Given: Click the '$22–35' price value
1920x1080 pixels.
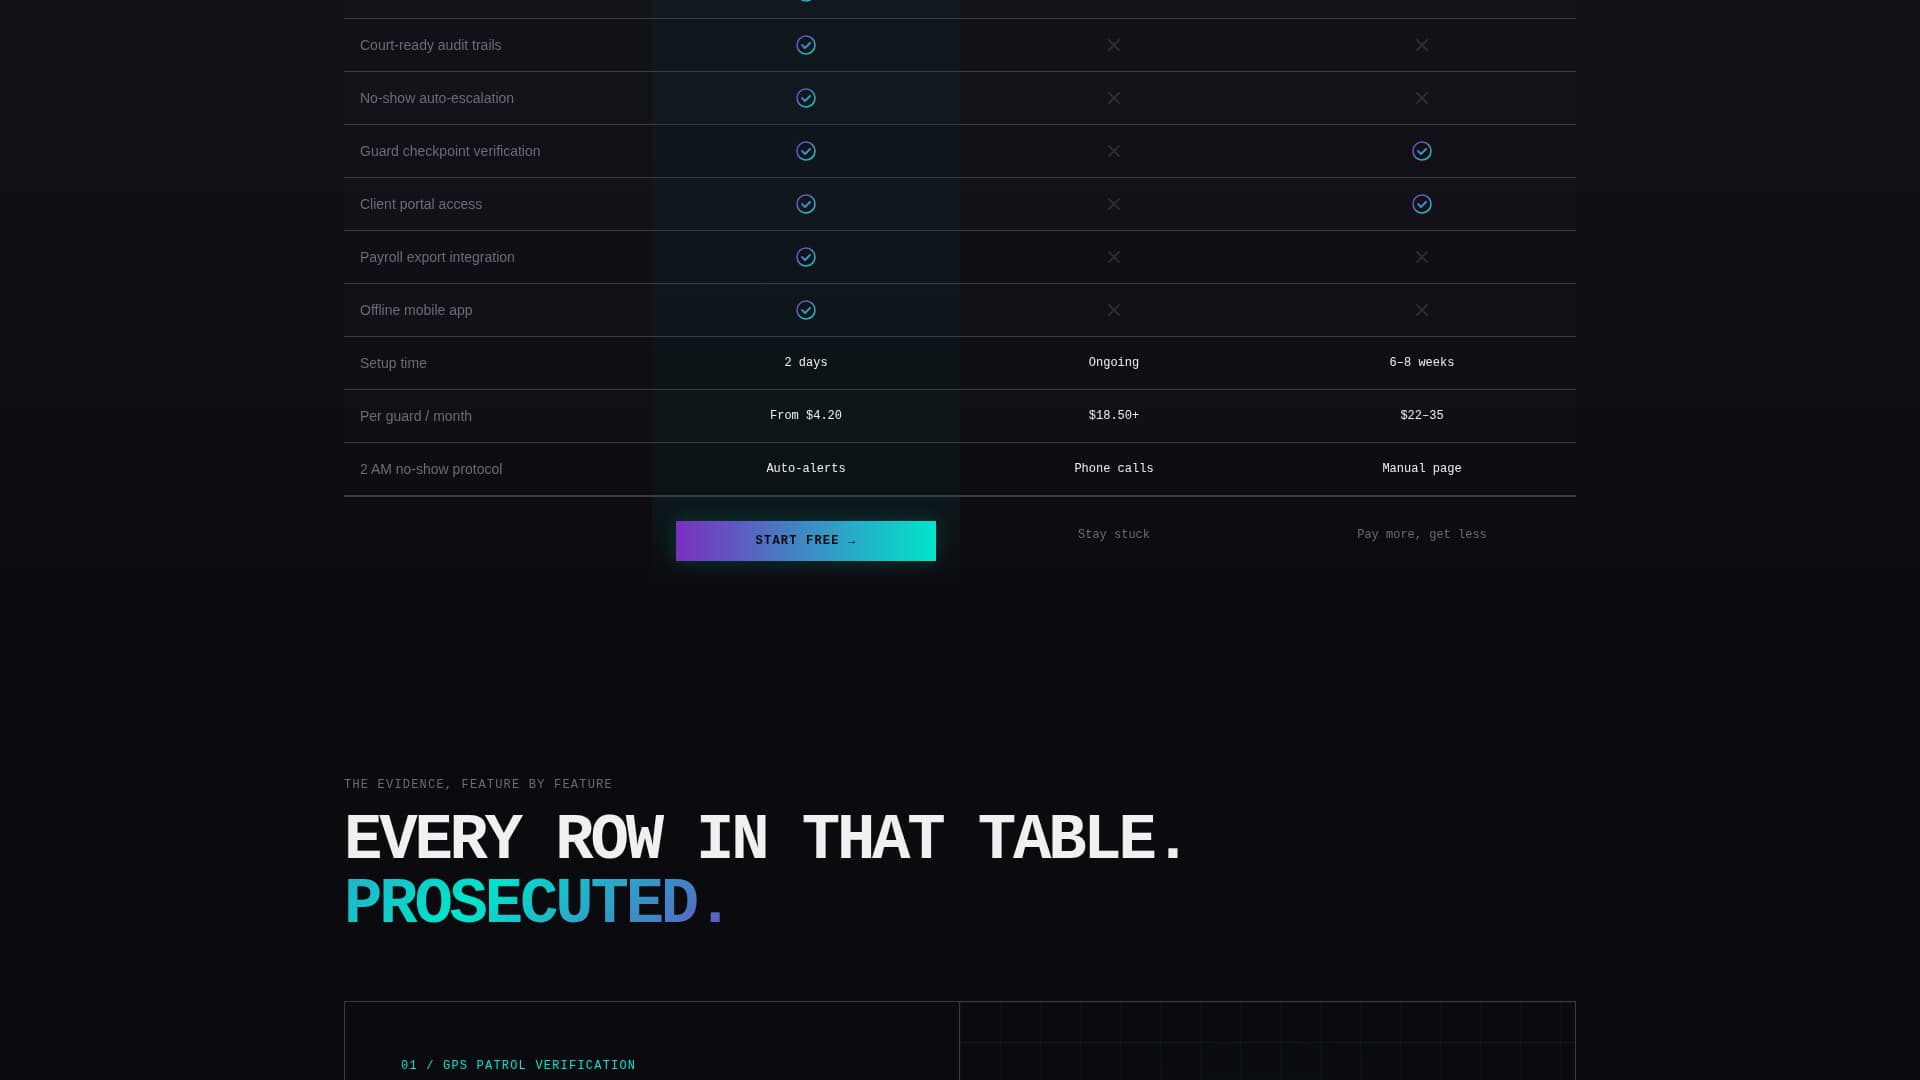Looking at the screenshot, I should (1422, 416).
